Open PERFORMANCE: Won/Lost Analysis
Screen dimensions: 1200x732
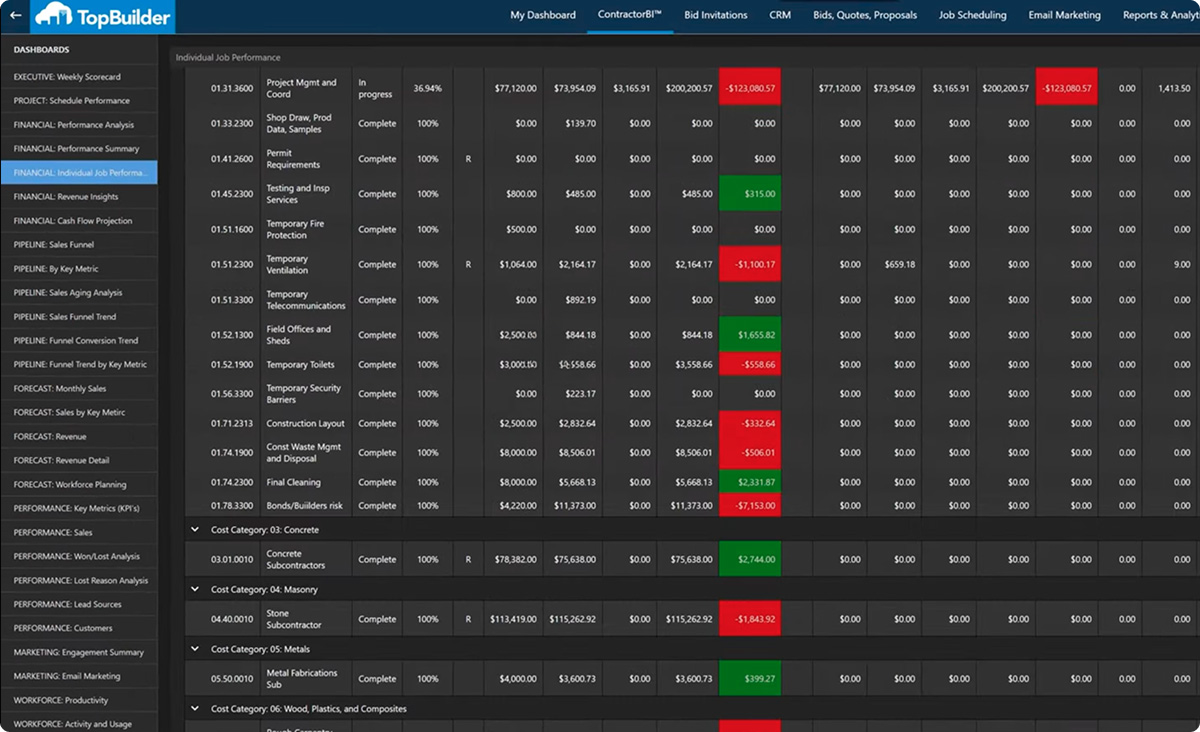click(x=79, y=557)
